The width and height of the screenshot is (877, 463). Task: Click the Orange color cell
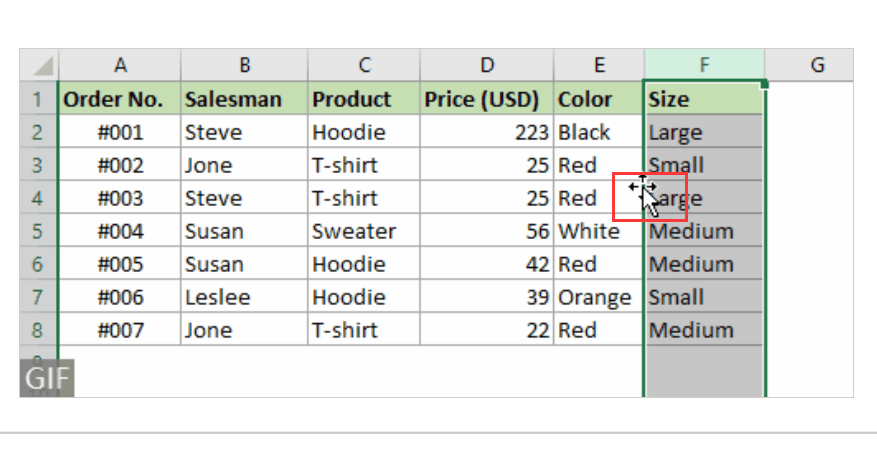point(598,297)
